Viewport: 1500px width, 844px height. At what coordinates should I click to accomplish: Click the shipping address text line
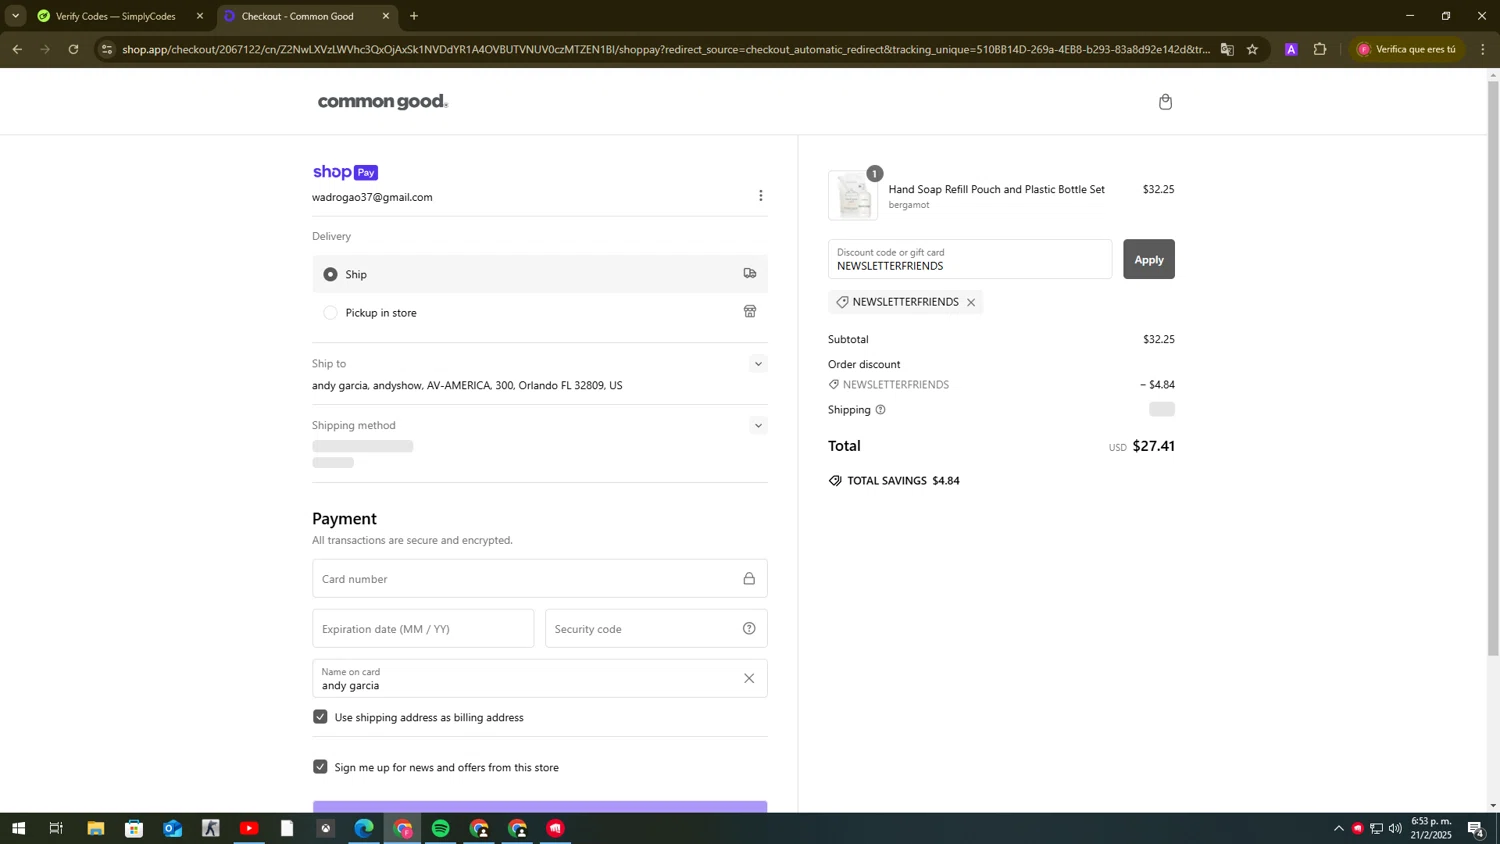[467, 386]
